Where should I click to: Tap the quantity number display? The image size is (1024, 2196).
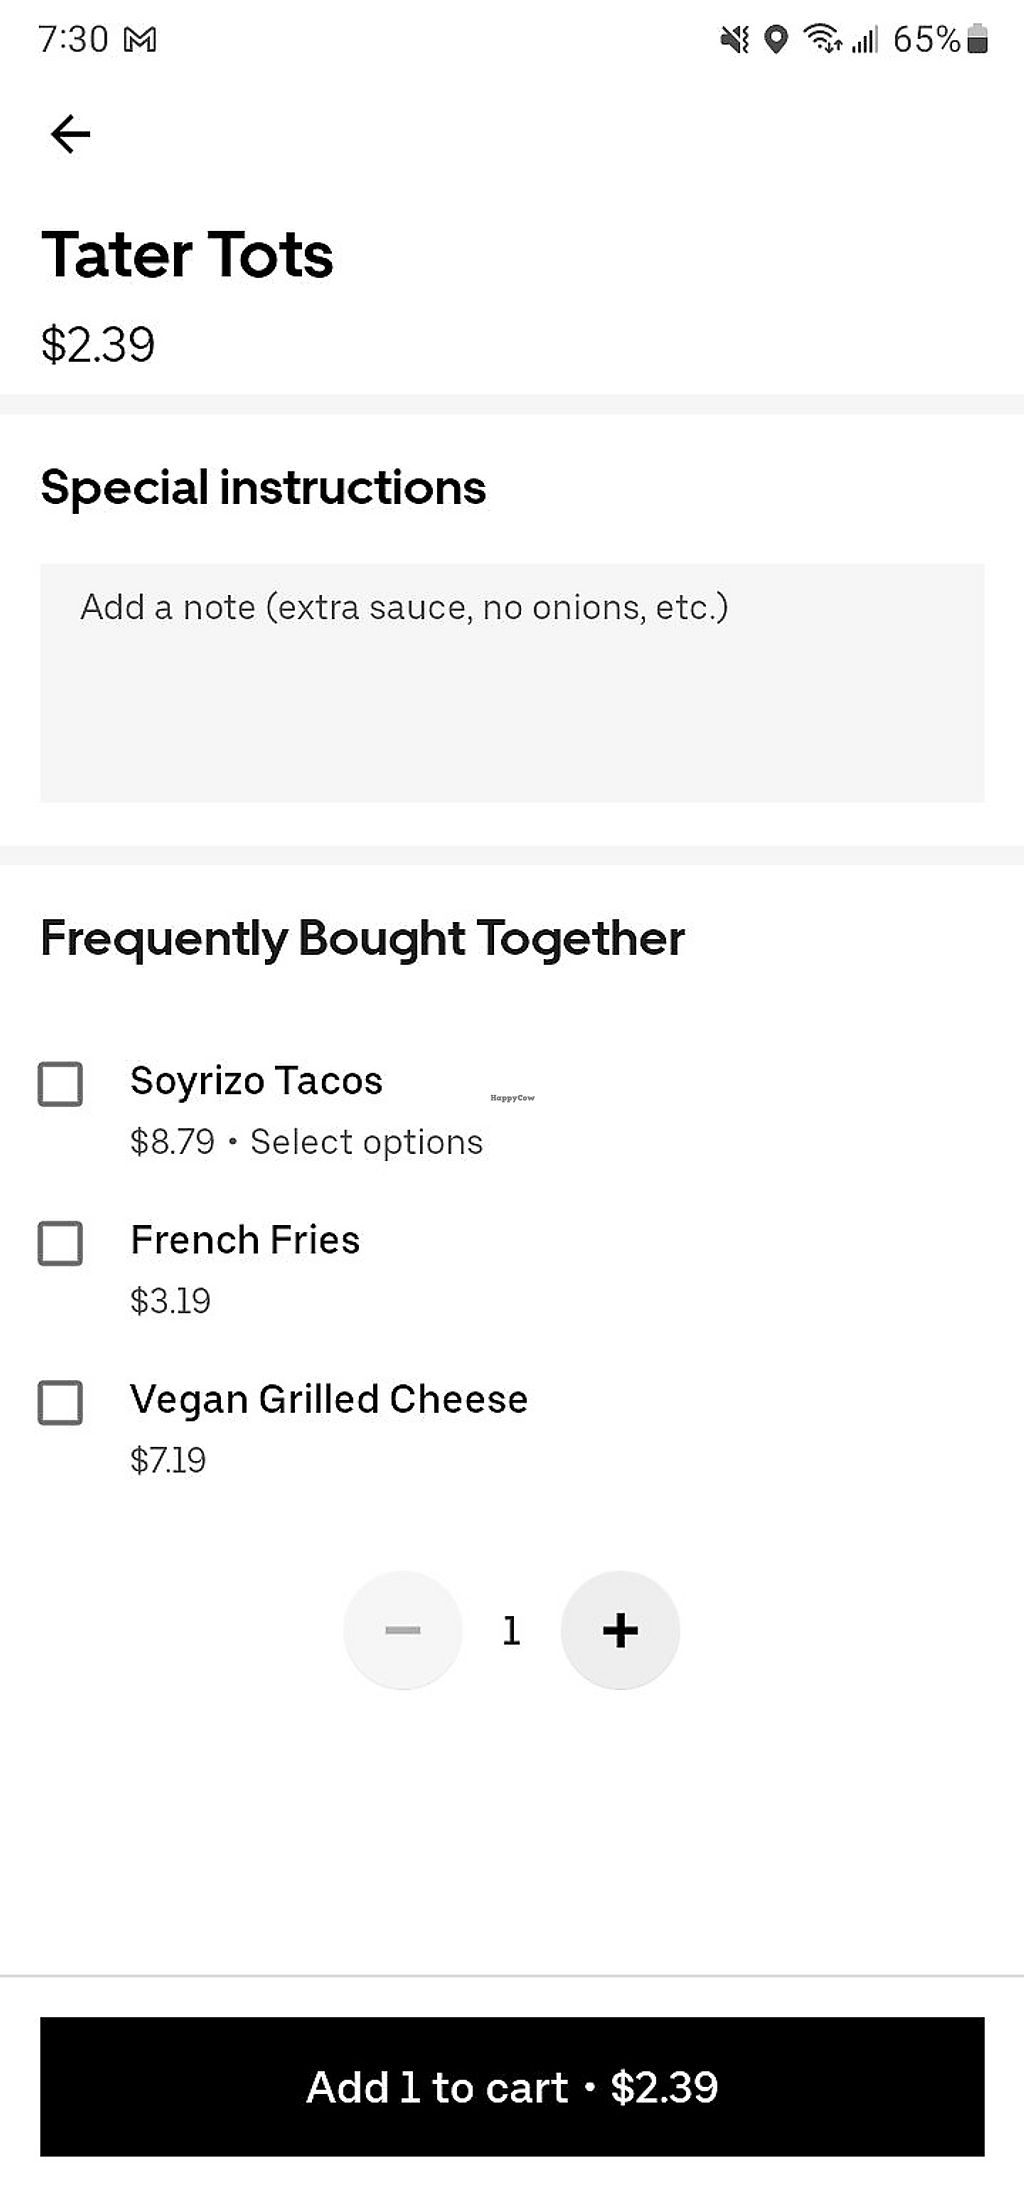pos(511,1630)
